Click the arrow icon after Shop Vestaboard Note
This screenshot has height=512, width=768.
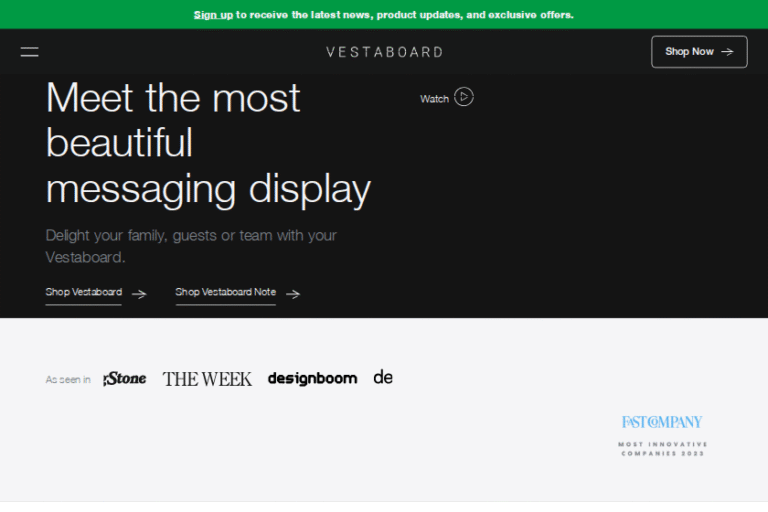[x=293, y=294]
